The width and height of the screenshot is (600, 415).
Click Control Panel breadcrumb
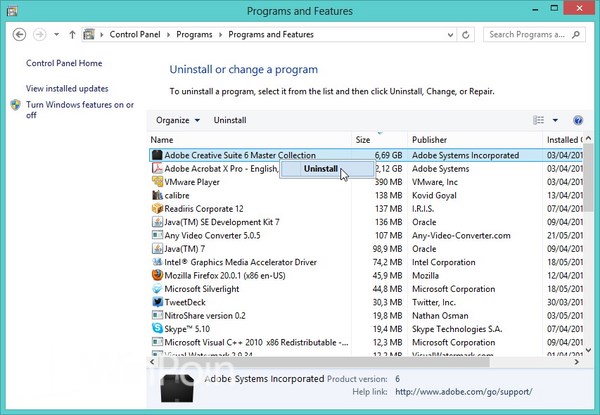[135, 34]
